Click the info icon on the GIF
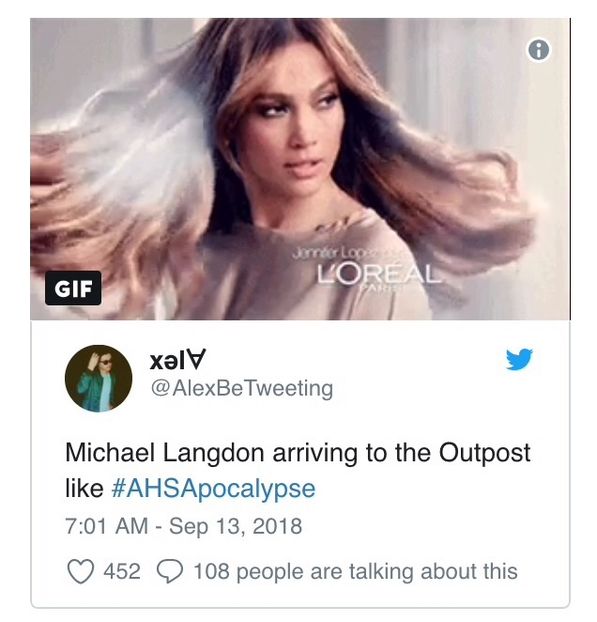The height and width of the screenshot is (622, 597). click(539, 50)
